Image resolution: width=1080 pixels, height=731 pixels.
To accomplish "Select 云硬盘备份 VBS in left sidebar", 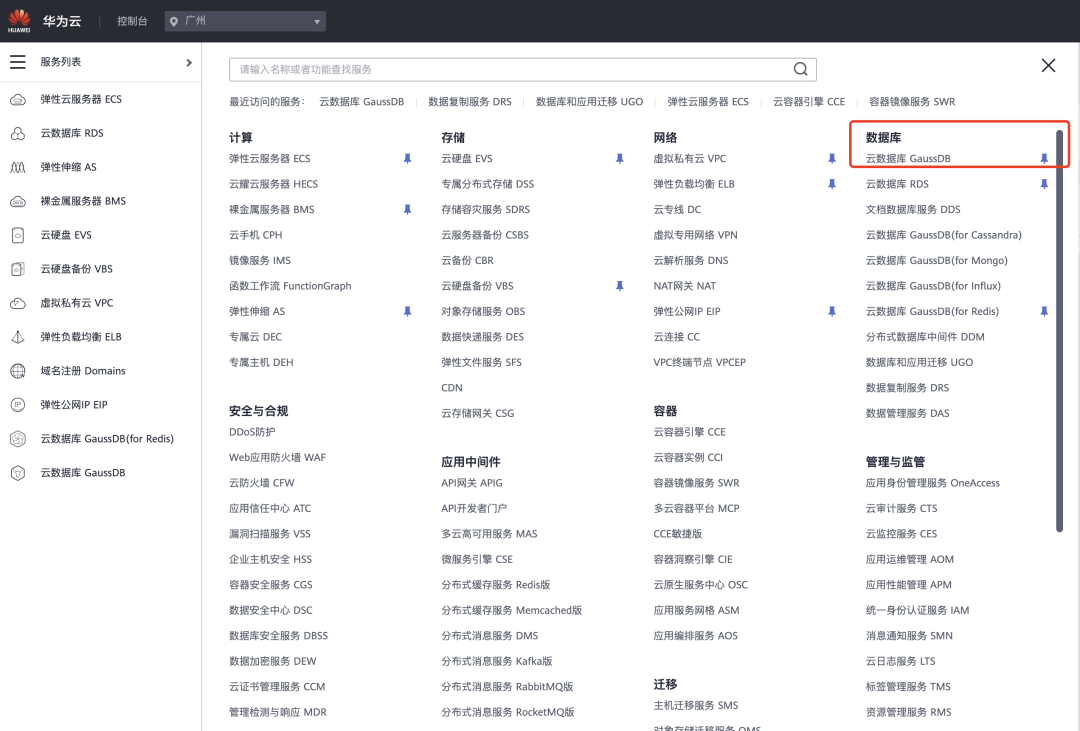I will (x=76, y=269).
